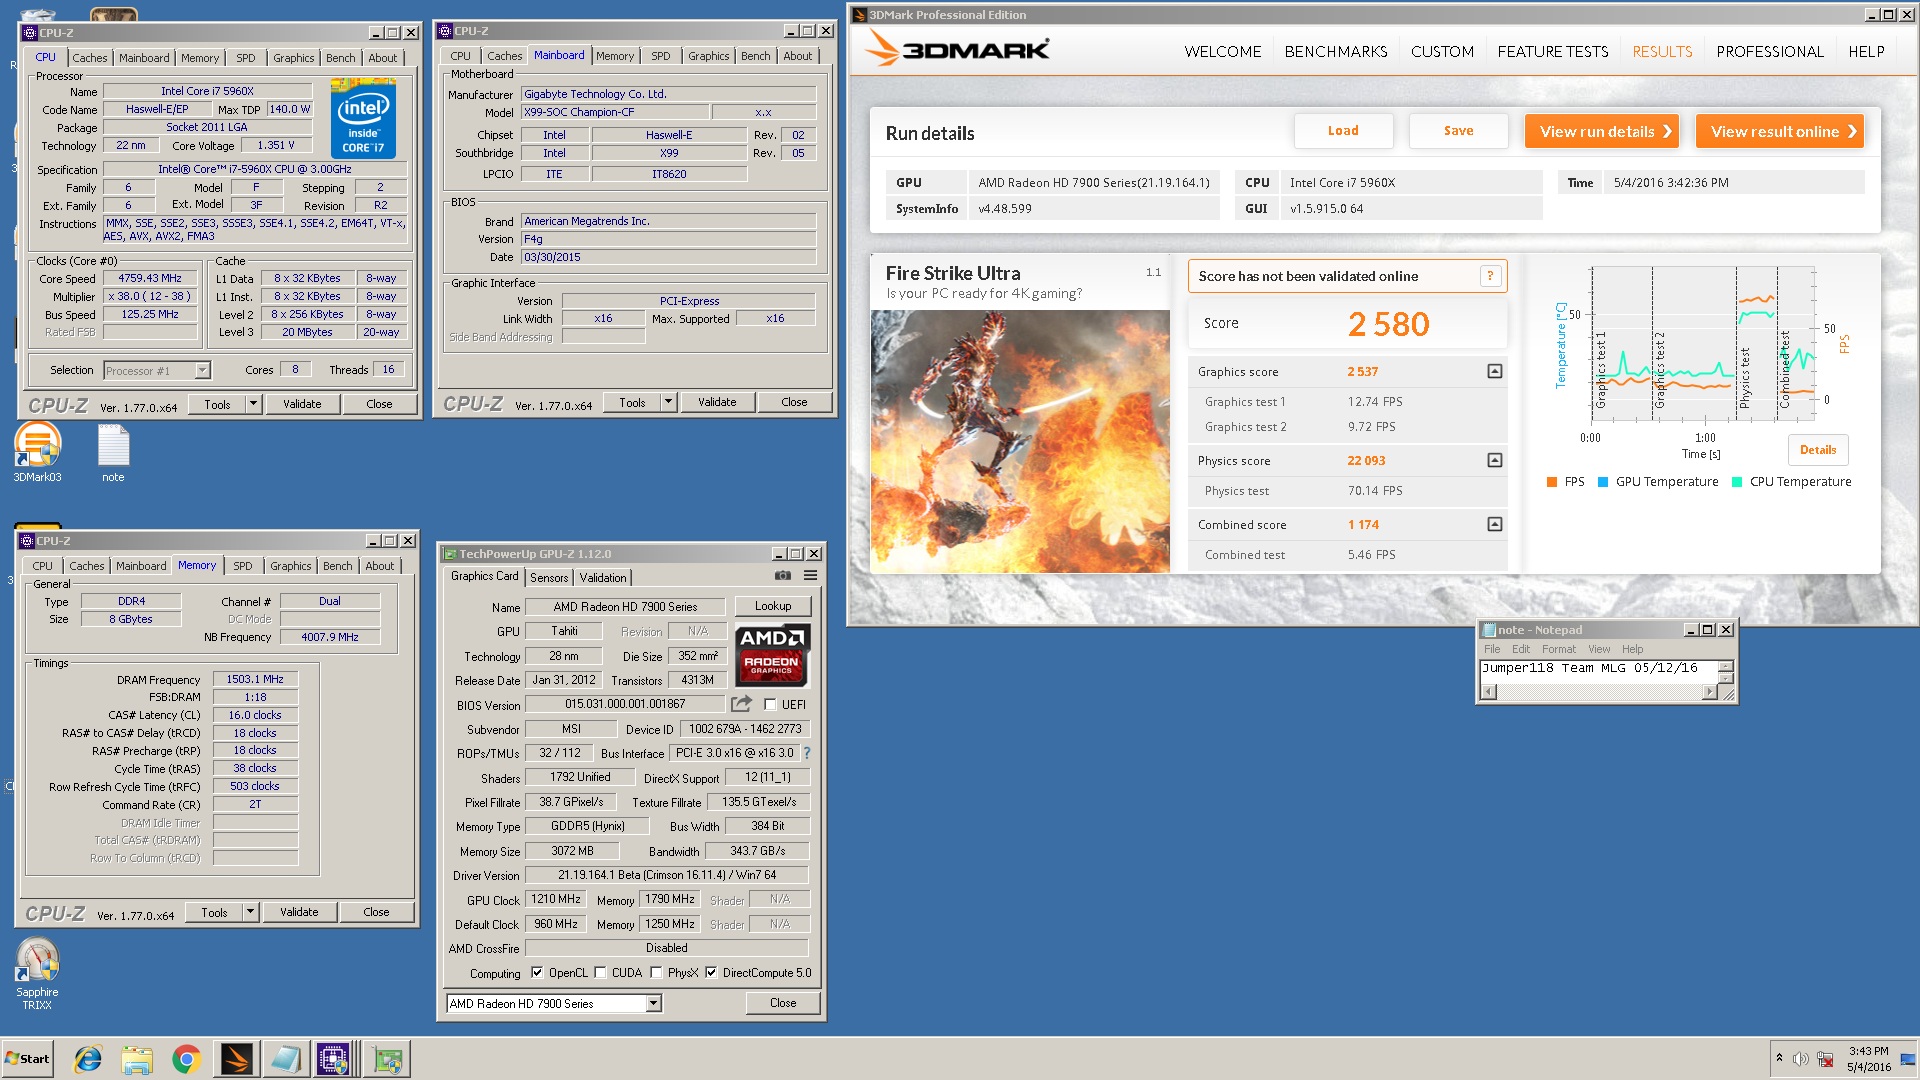Open the BENCHMARKS tab in 3DMark

(1335, 52)
